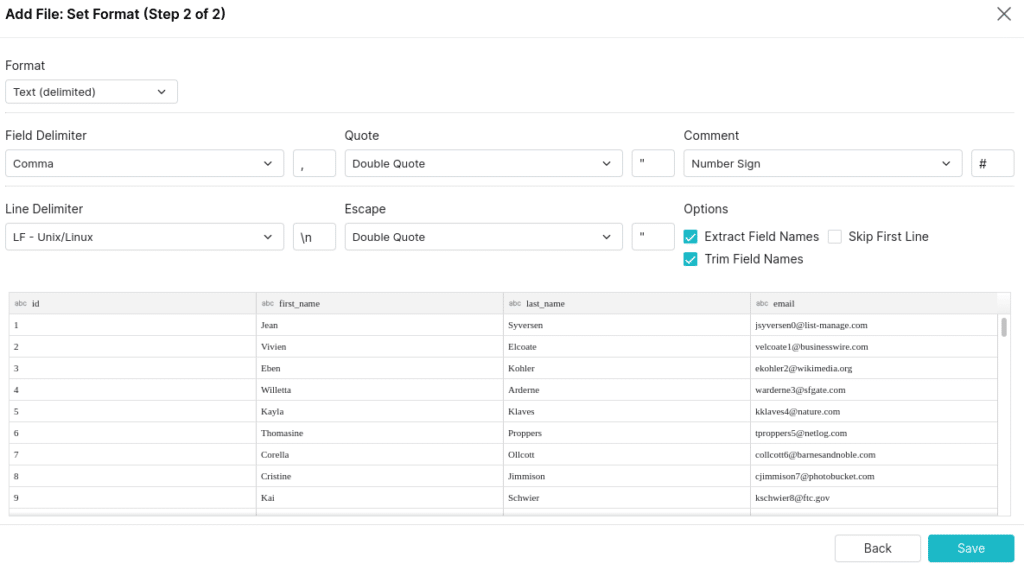Click the abc type icon for first_name column
The image size is (1024, 570).
pyautogui.click(x=268, y=303)
